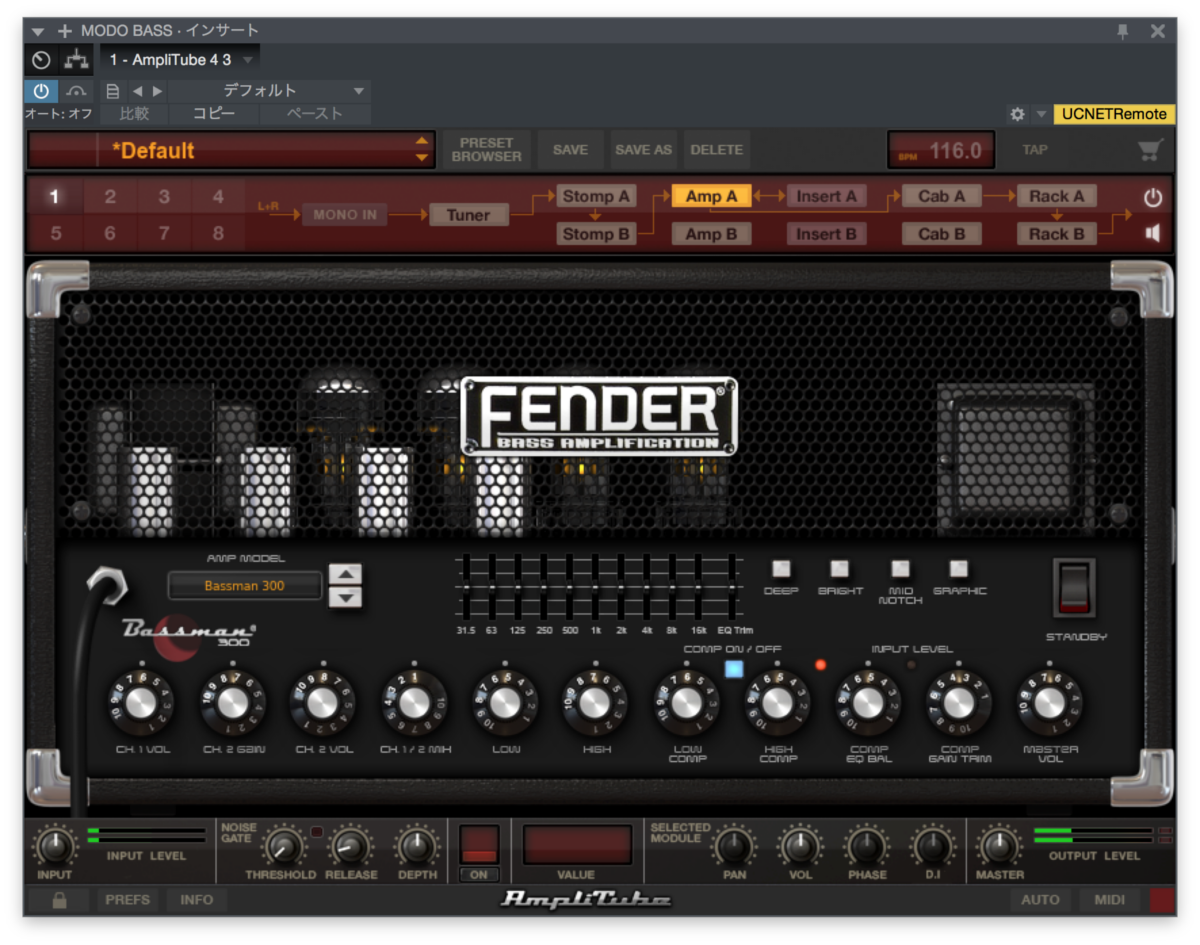Click the 250 Hz EQ slider

click(542, 587)
